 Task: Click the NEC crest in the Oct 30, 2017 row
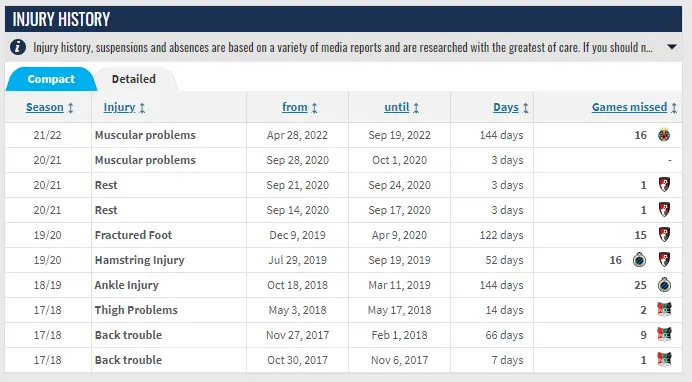[664, 360]
